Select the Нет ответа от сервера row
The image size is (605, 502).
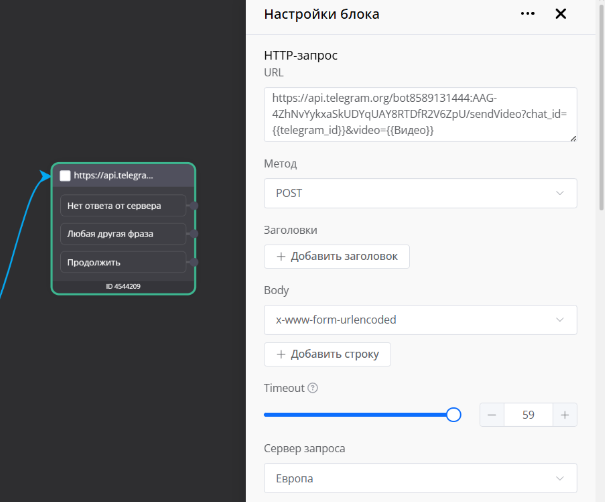pos(122,206)
